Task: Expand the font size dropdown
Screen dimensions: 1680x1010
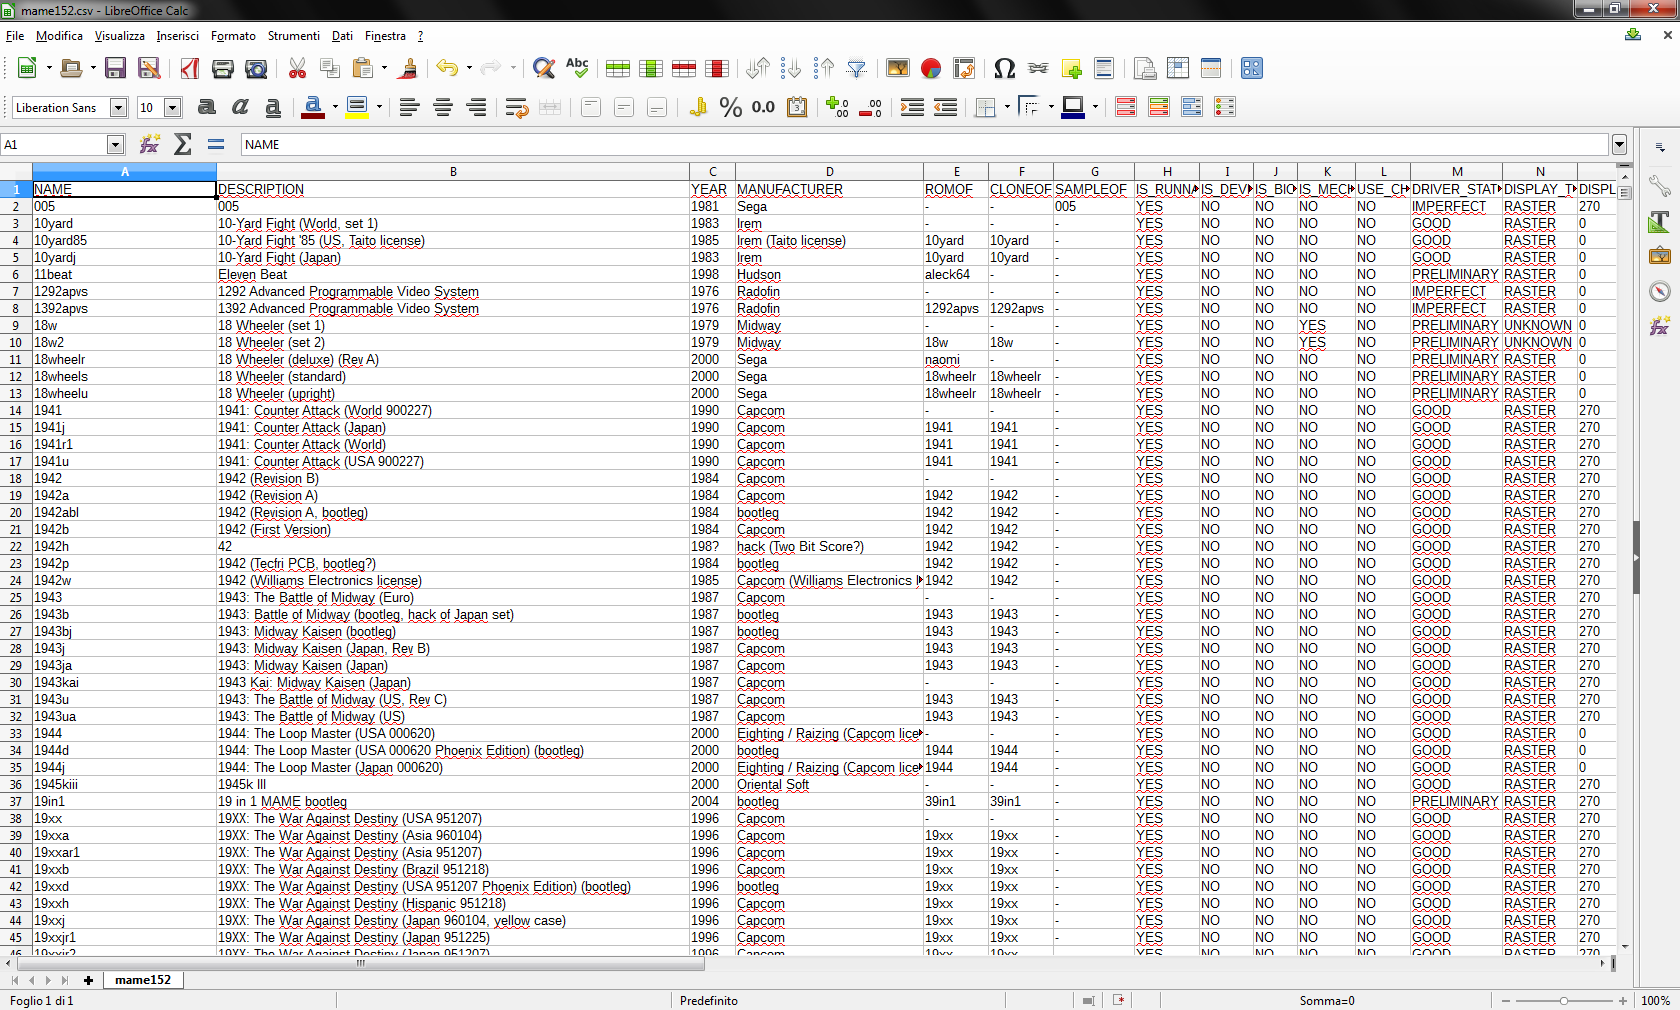Action: click(x=172, y=108)
